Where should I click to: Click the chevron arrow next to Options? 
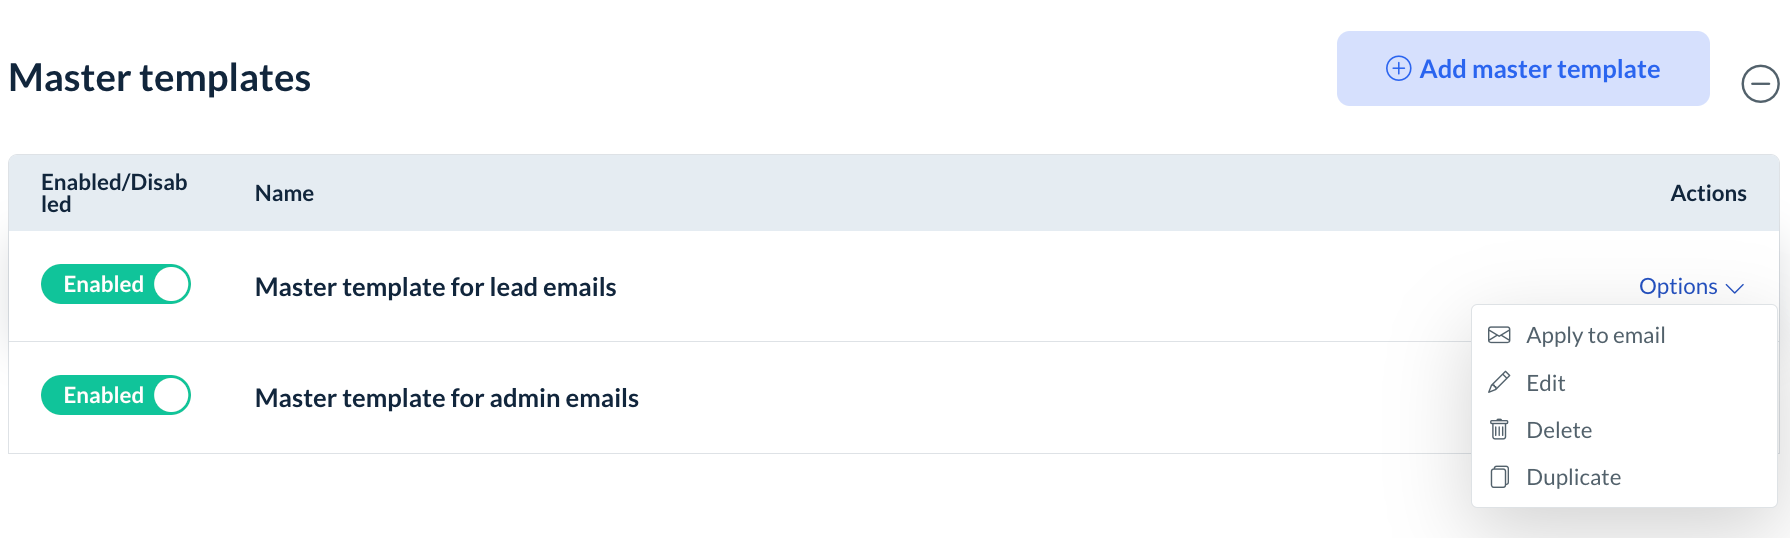(x=1735, y=288)
